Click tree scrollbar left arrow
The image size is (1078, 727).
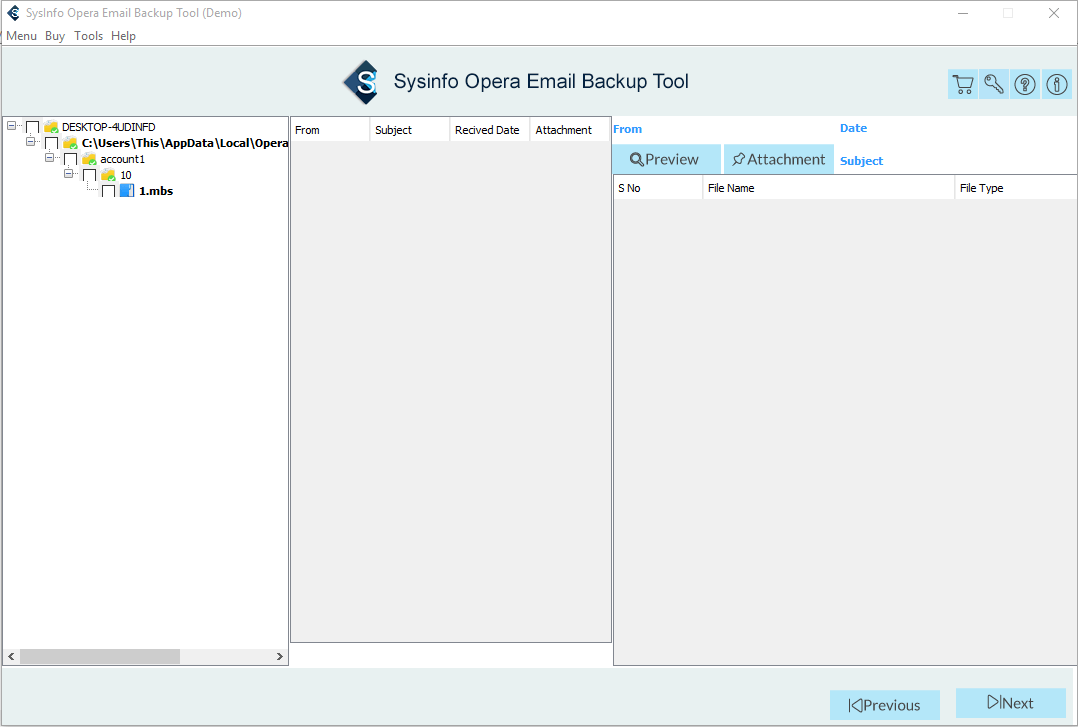click(x=11, y=657)
